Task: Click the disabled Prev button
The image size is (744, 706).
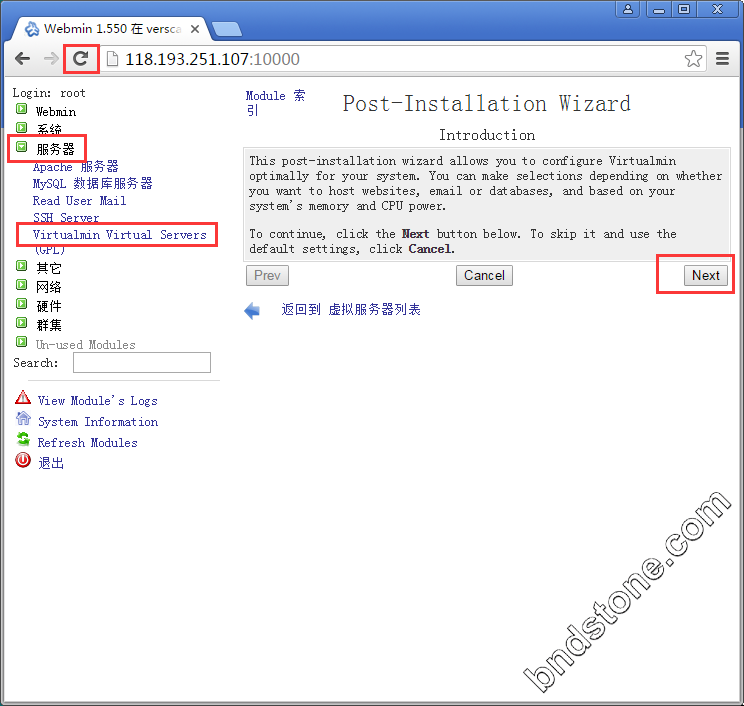Action: tap(267, 275)
